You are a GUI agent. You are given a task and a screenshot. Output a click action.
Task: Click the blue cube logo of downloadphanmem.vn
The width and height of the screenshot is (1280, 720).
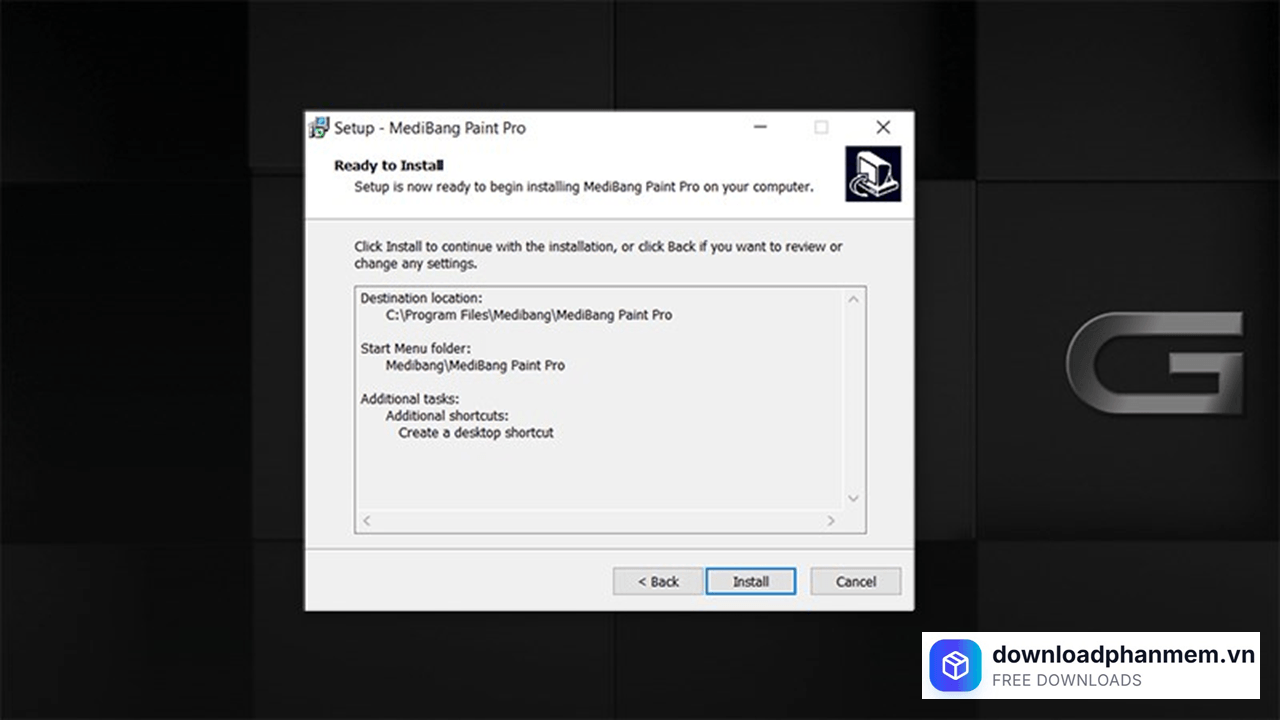click(x=955, y=665)
